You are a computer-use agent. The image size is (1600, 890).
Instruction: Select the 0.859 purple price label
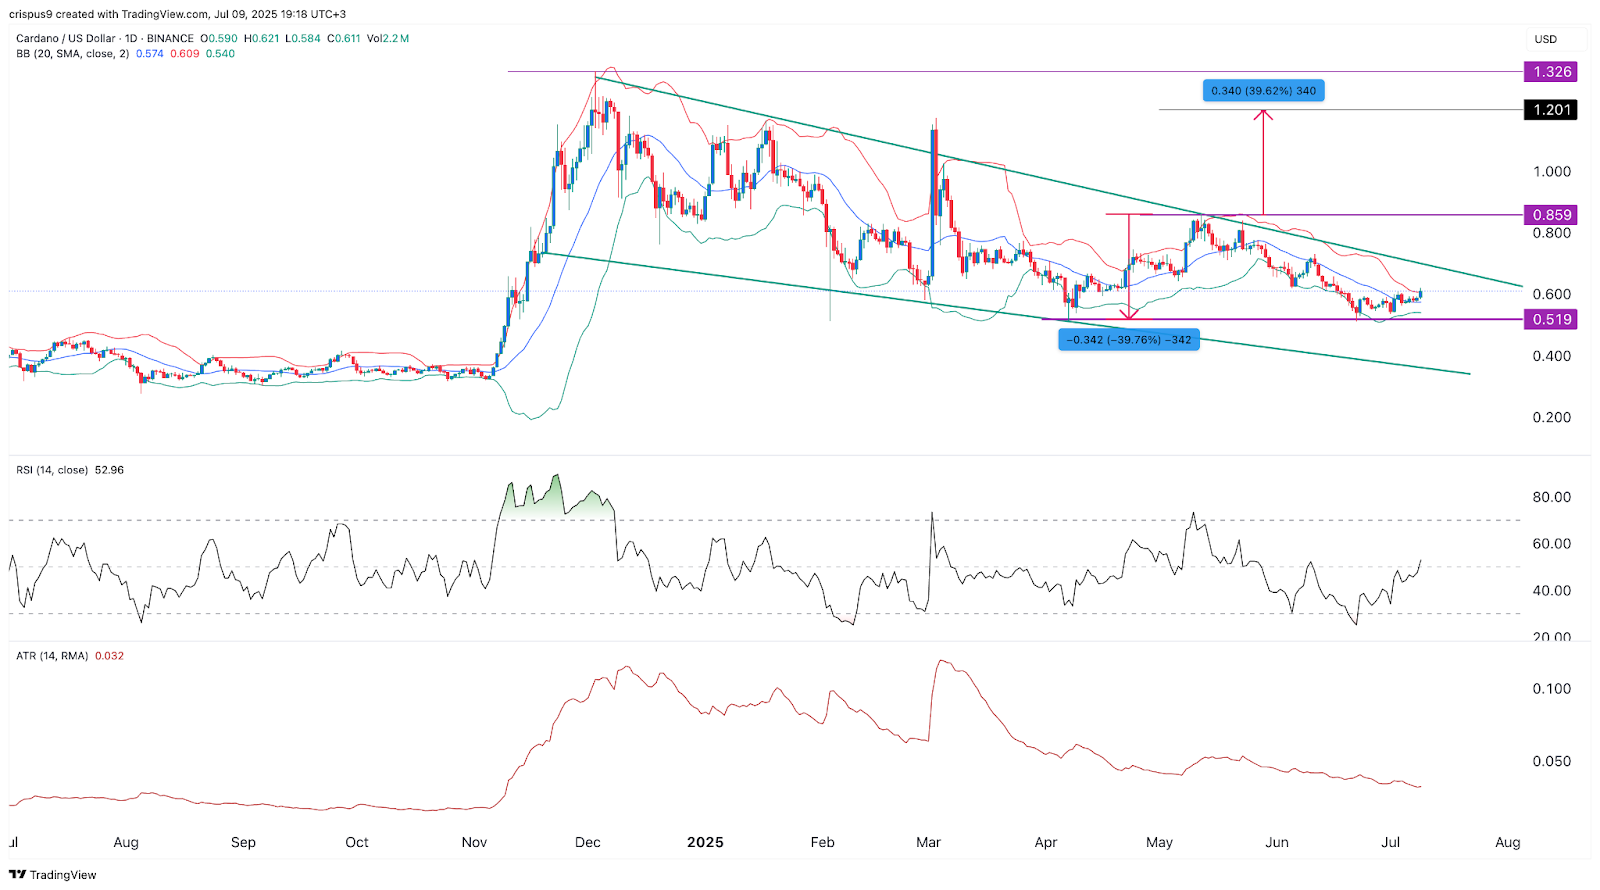1552,215
